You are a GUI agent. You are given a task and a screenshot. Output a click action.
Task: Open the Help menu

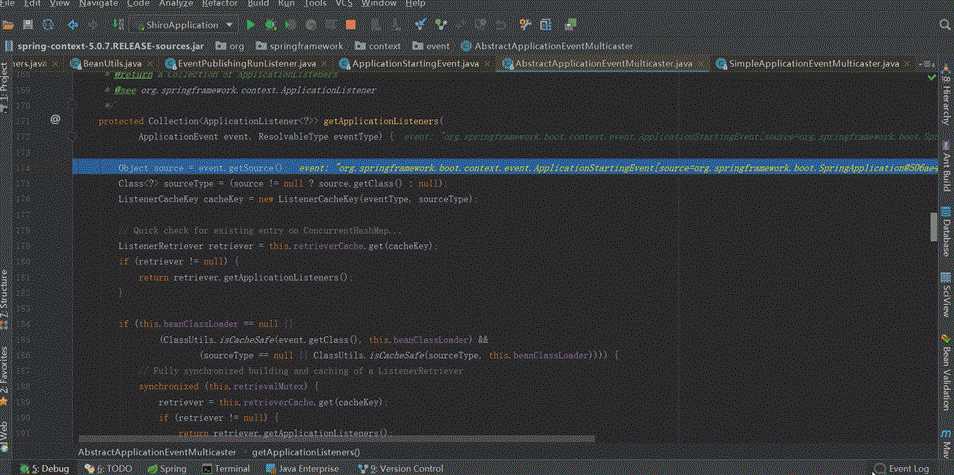pos(415,4)
